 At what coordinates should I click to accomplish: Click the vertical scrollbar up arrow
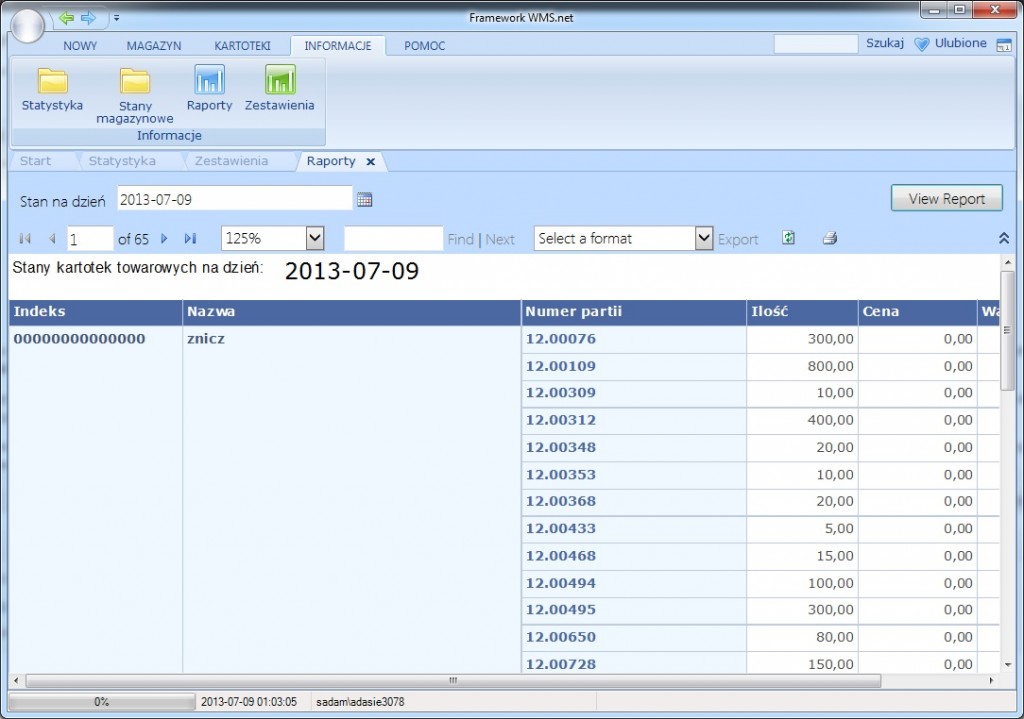point(1008,263)
